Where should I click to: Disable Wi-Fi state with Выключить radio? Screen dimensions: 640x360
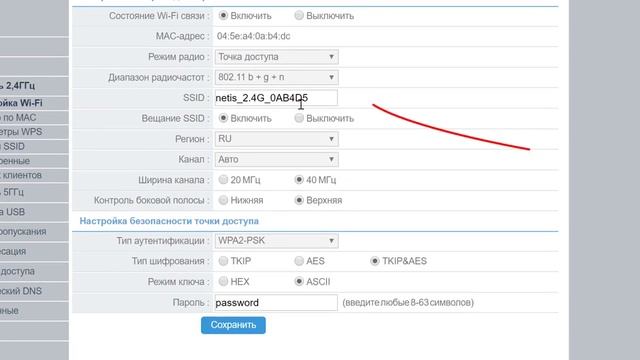pos(299,16)
